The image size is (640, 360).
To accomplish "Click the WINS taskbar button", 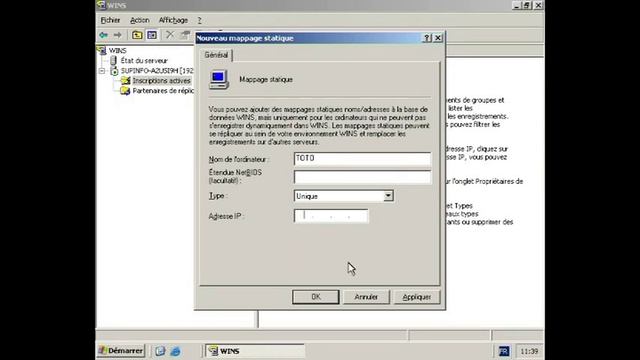I will tap(255, 351).
